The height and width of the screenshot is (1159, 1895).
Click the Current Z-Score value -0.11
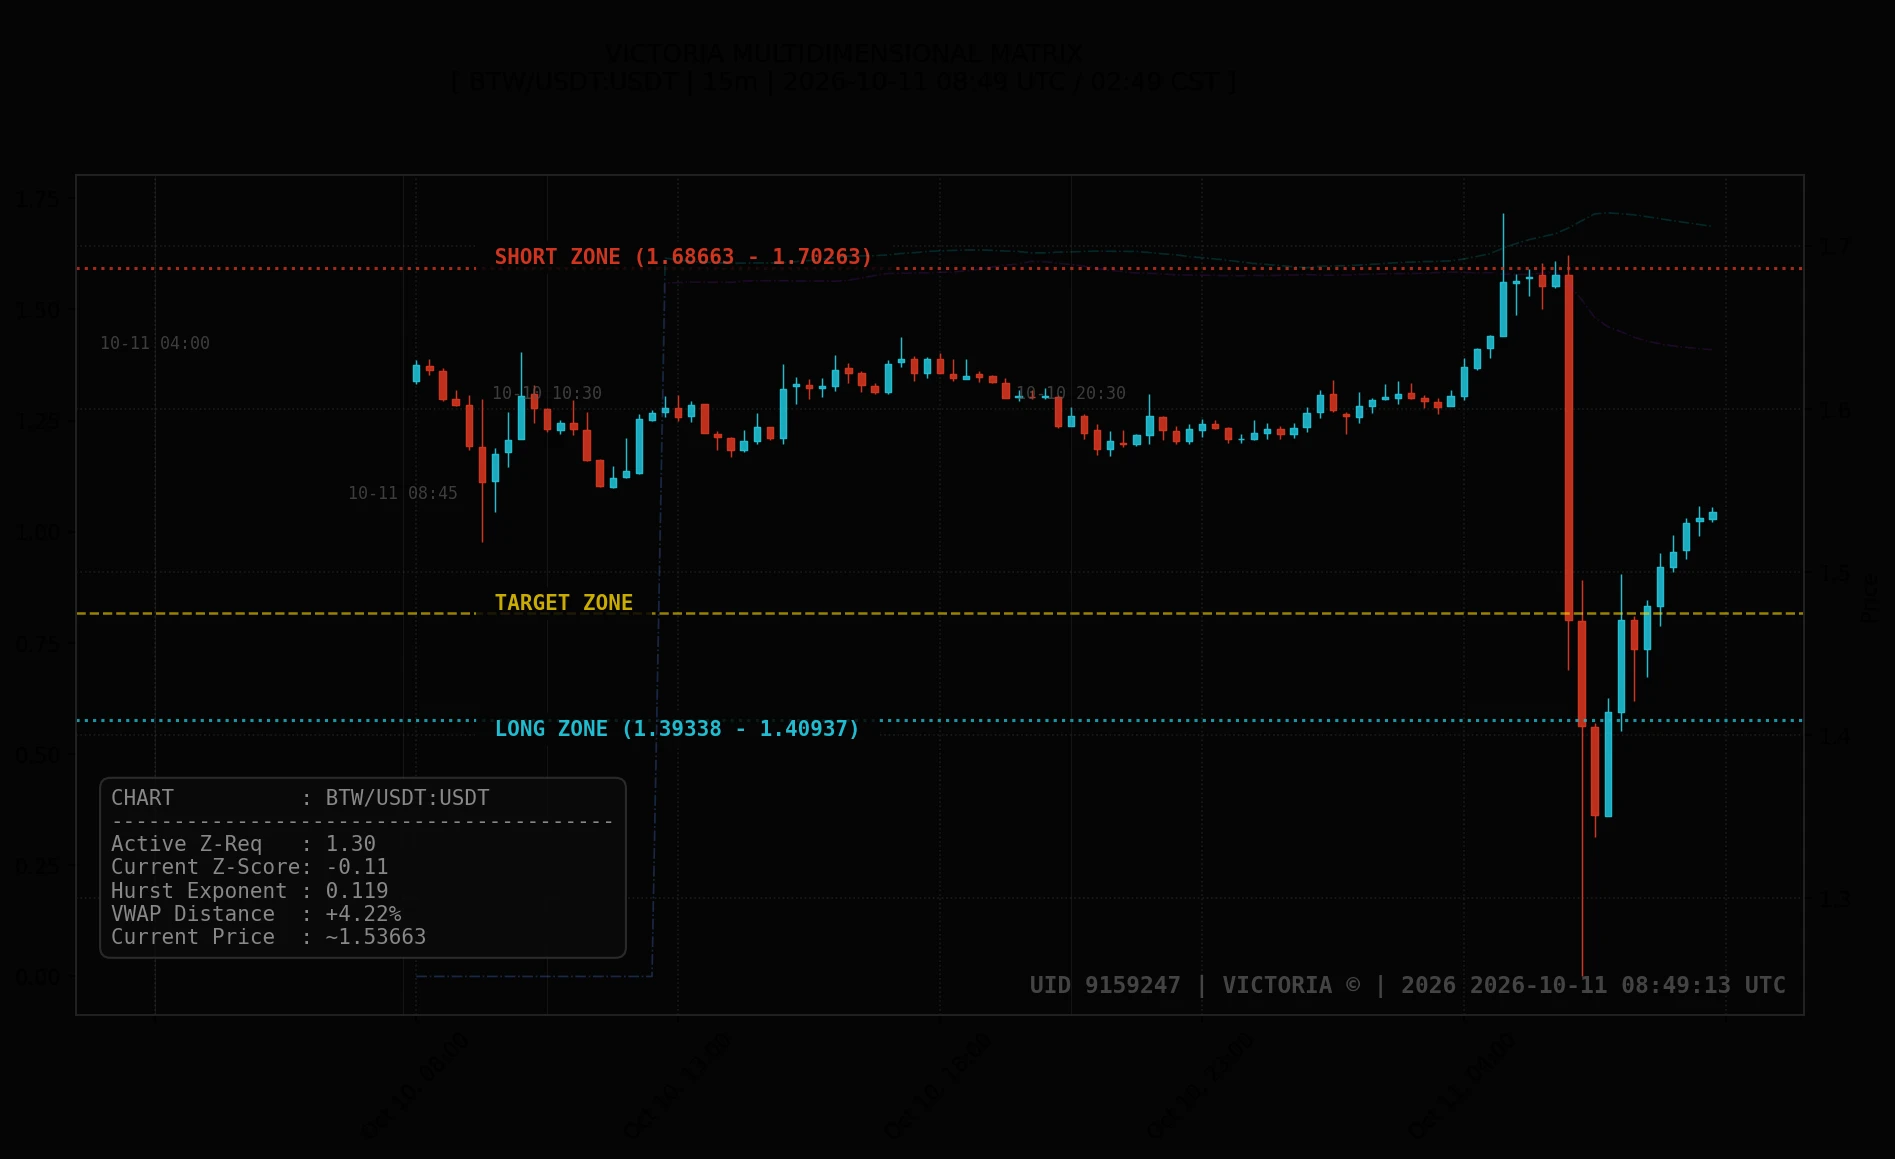point(356,867)
